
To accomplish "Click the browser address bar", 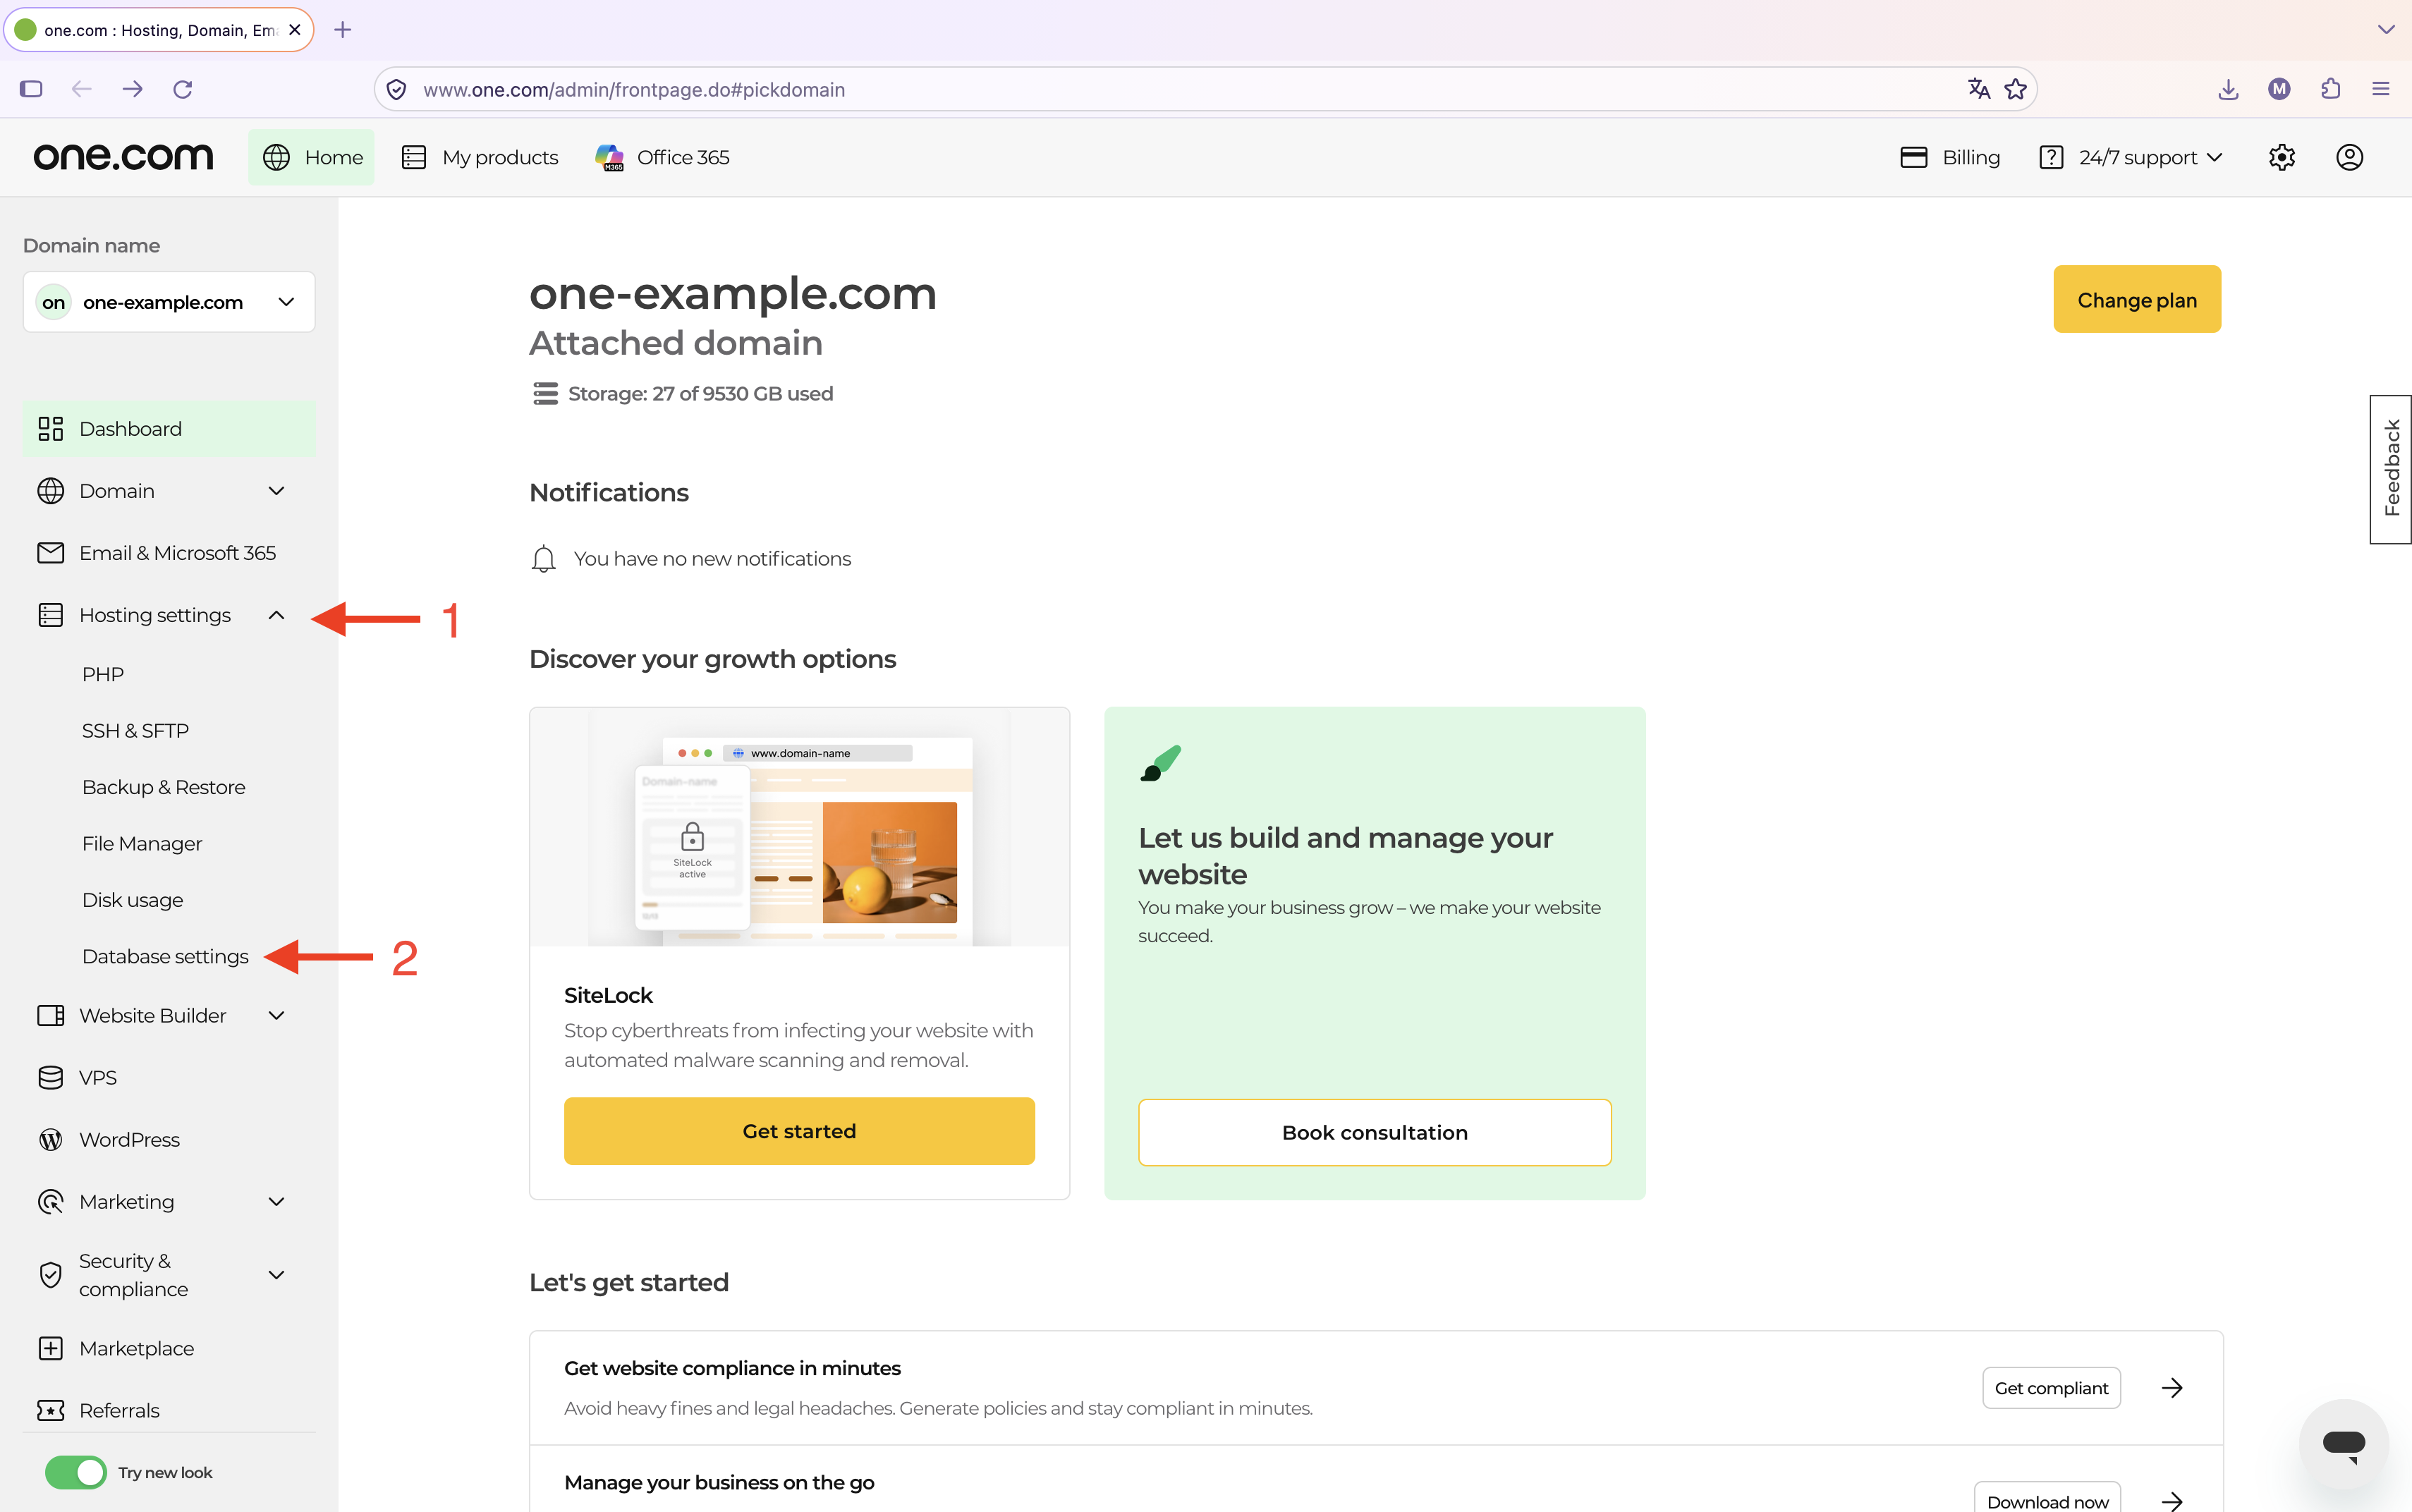I will point(1190,89).
